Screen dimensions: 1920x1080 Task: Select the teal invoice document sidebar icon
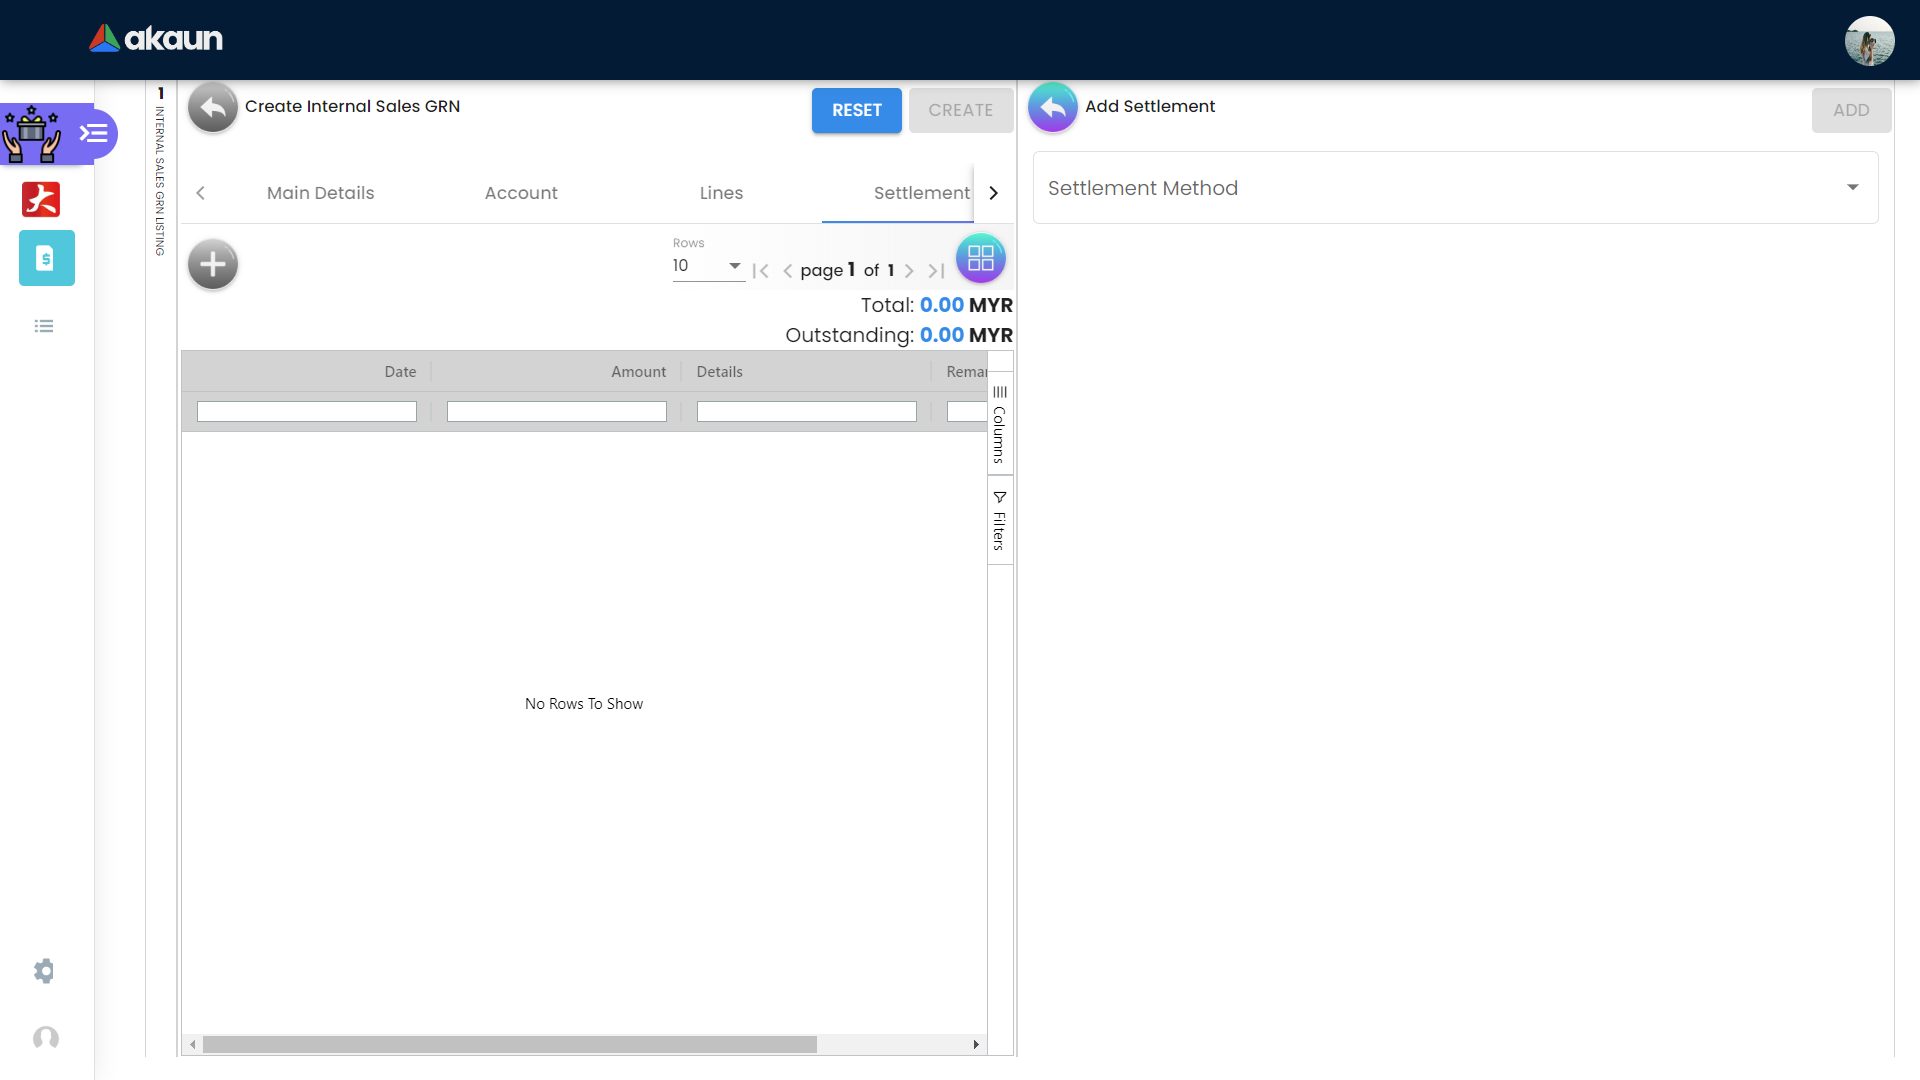coord(46,258)
